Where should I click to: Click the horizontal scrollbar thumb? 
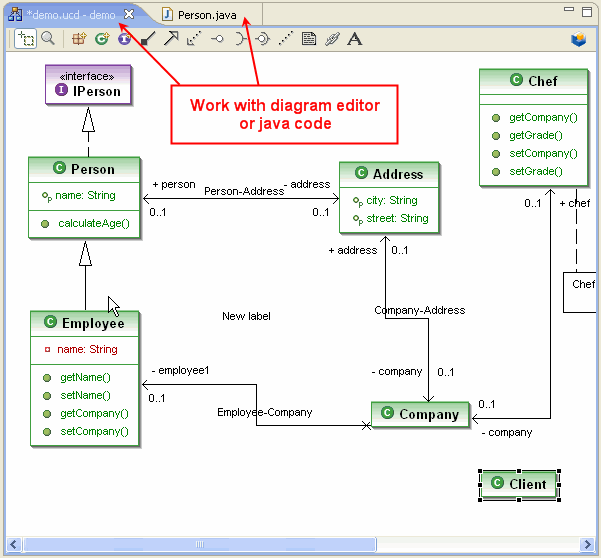[x=200, y=545]
